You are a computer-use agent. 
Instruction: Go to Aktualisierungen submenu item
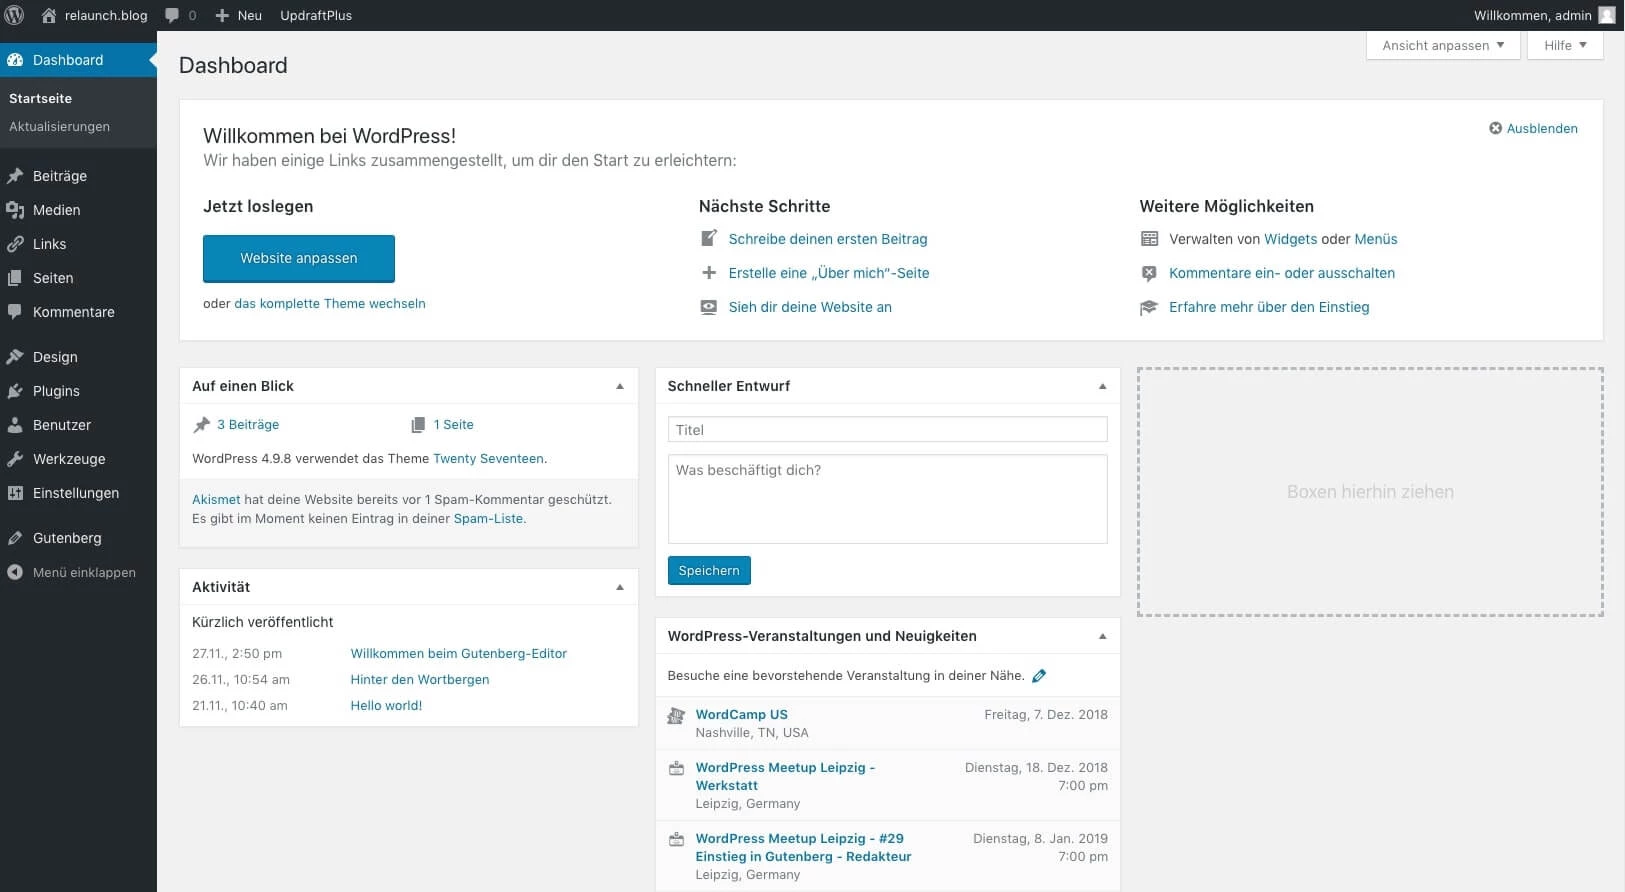coord(59,127)
